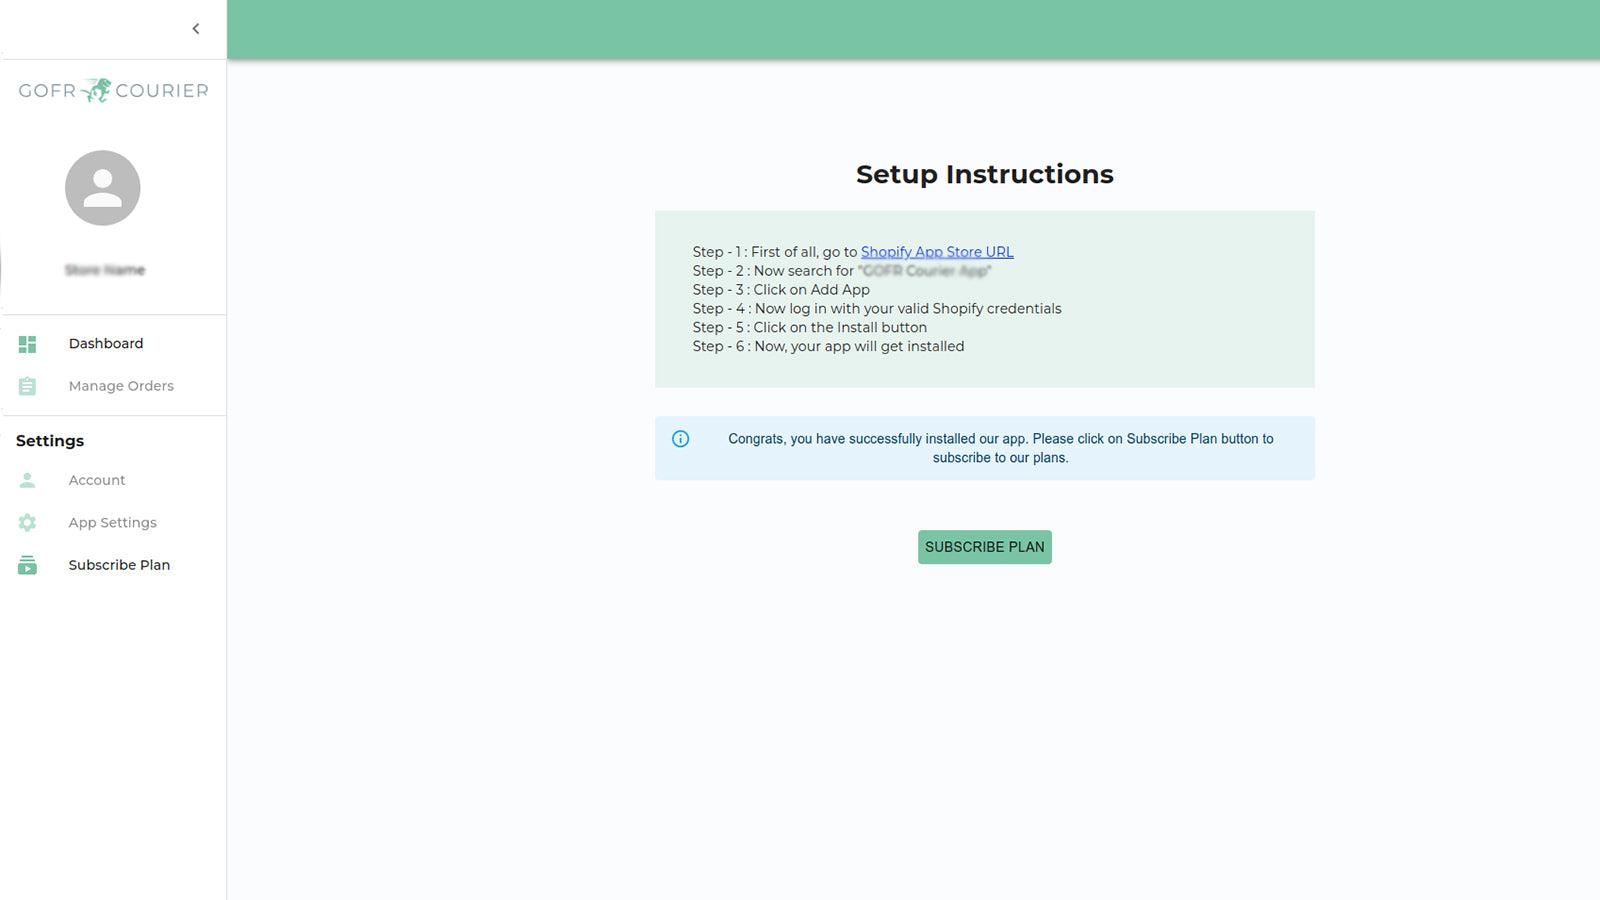Click the Manage Orders clipboard icon
Image resolution: width=1600 pixels, height=900 pixels.
27,386
